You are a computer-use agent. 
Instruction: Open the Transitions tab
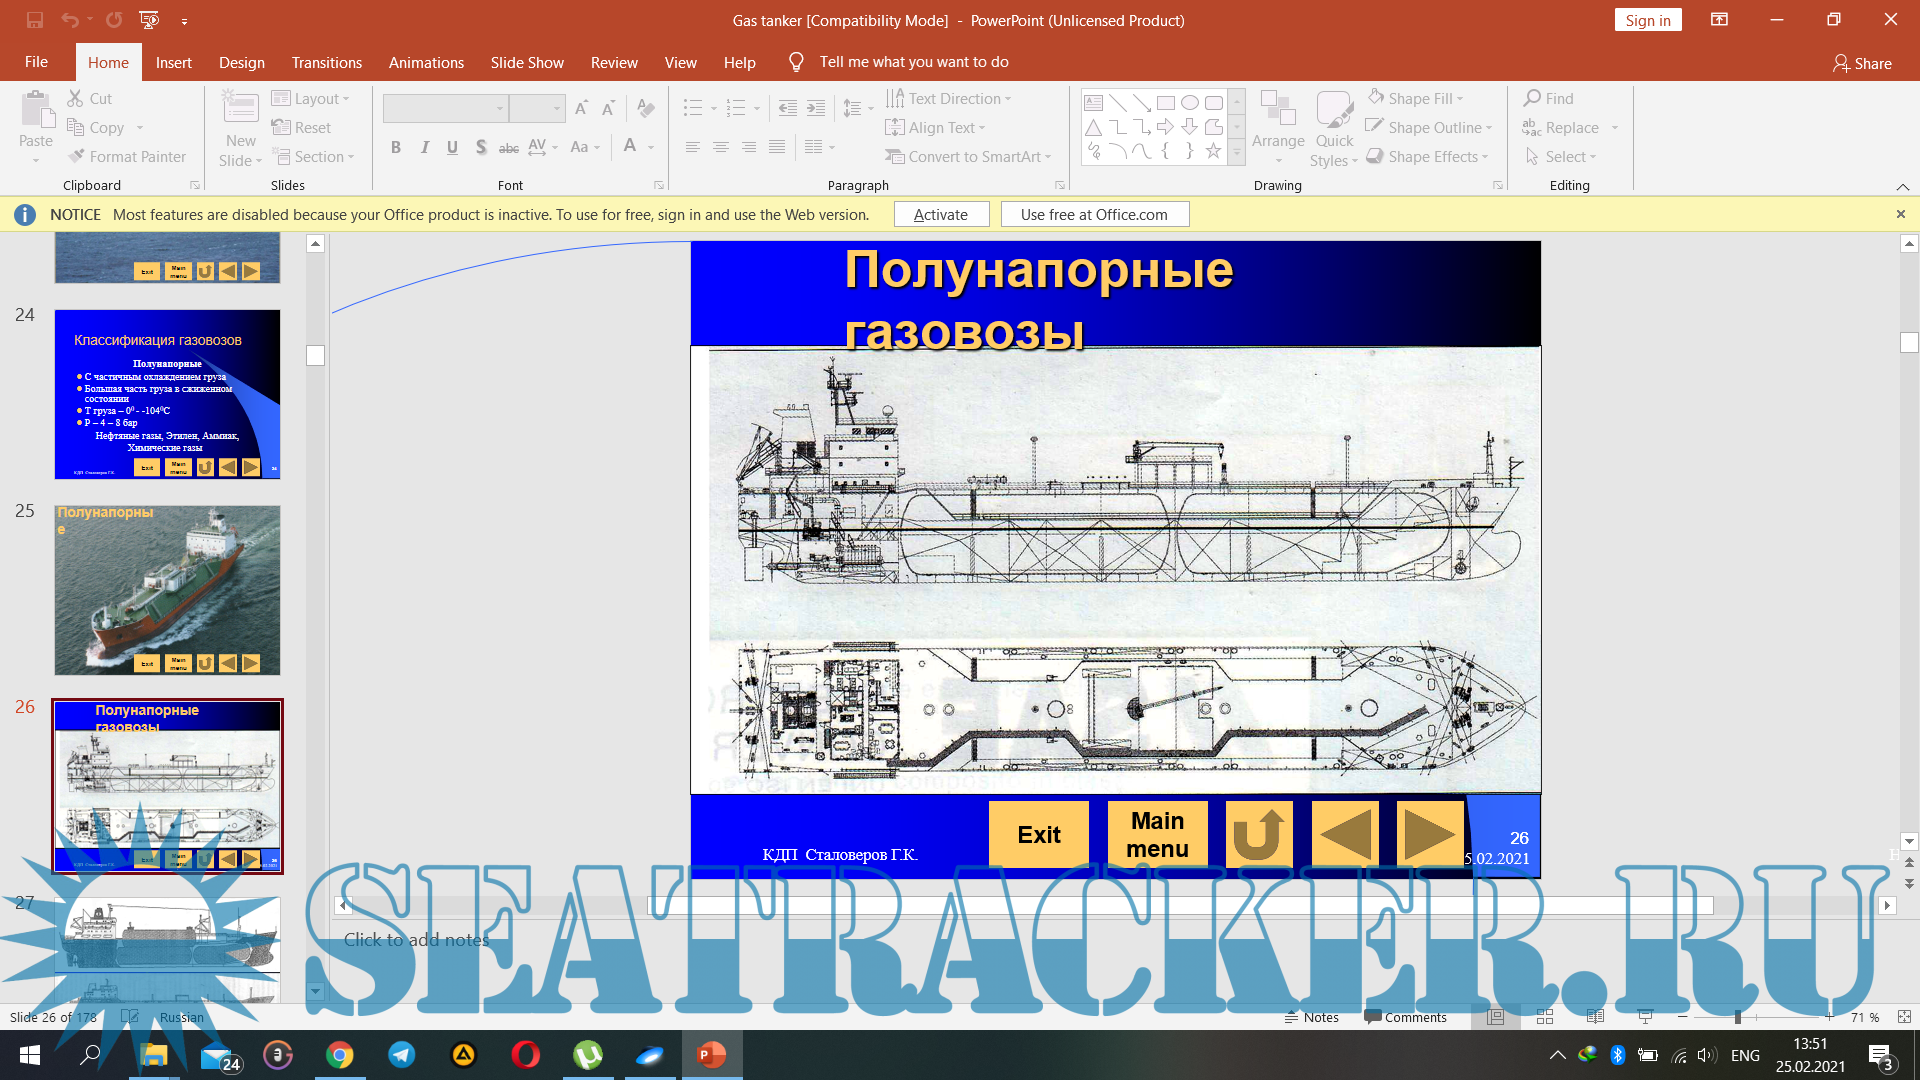click(326, 62)
